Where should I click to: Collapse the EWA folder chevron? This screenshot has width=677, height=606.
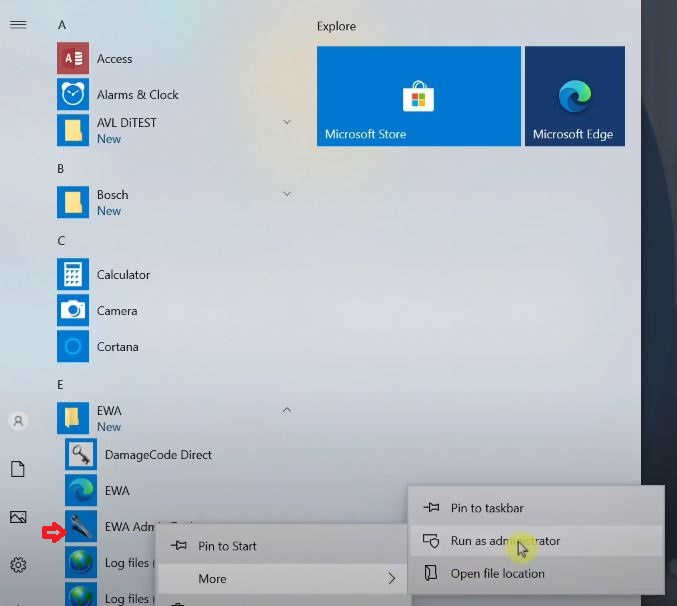point(287,410)
